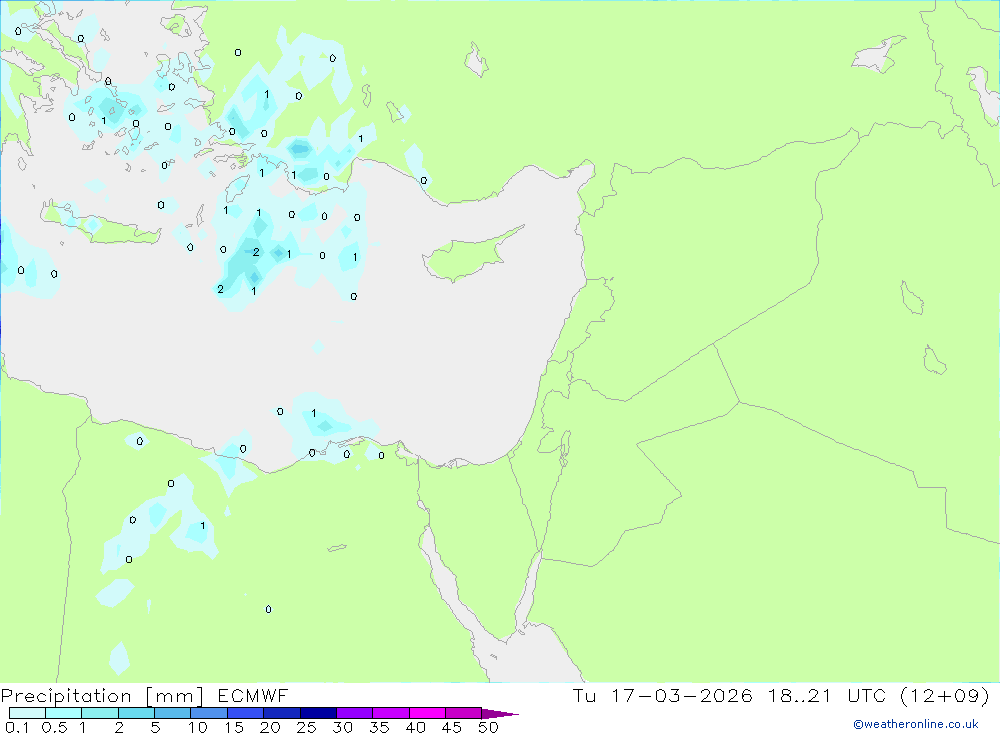Click the 'ECMWF' model label
Viewport: 1000px width, 733px height.
point(253,695)
